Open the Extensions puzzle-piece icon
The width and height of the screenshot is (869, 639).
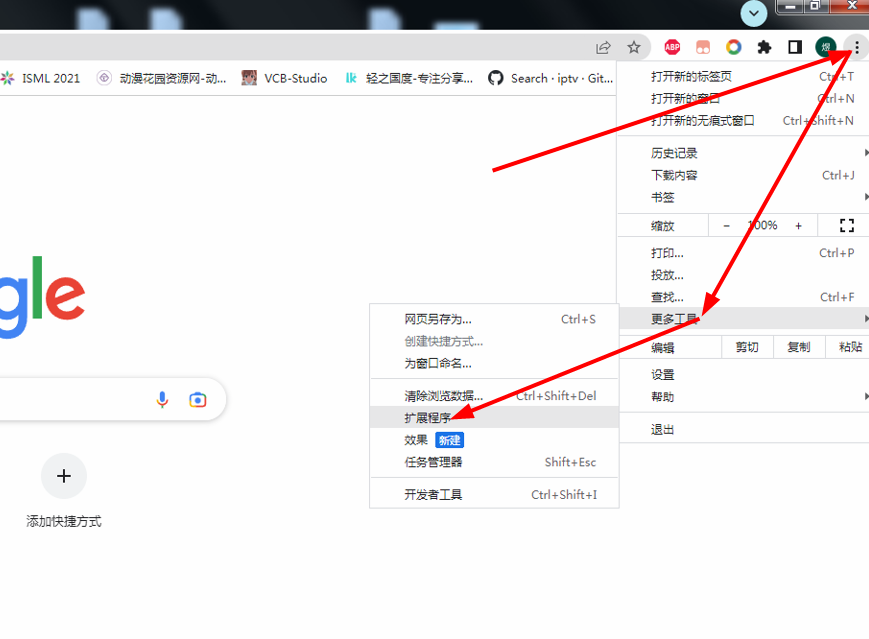click(x=765, y=47)
